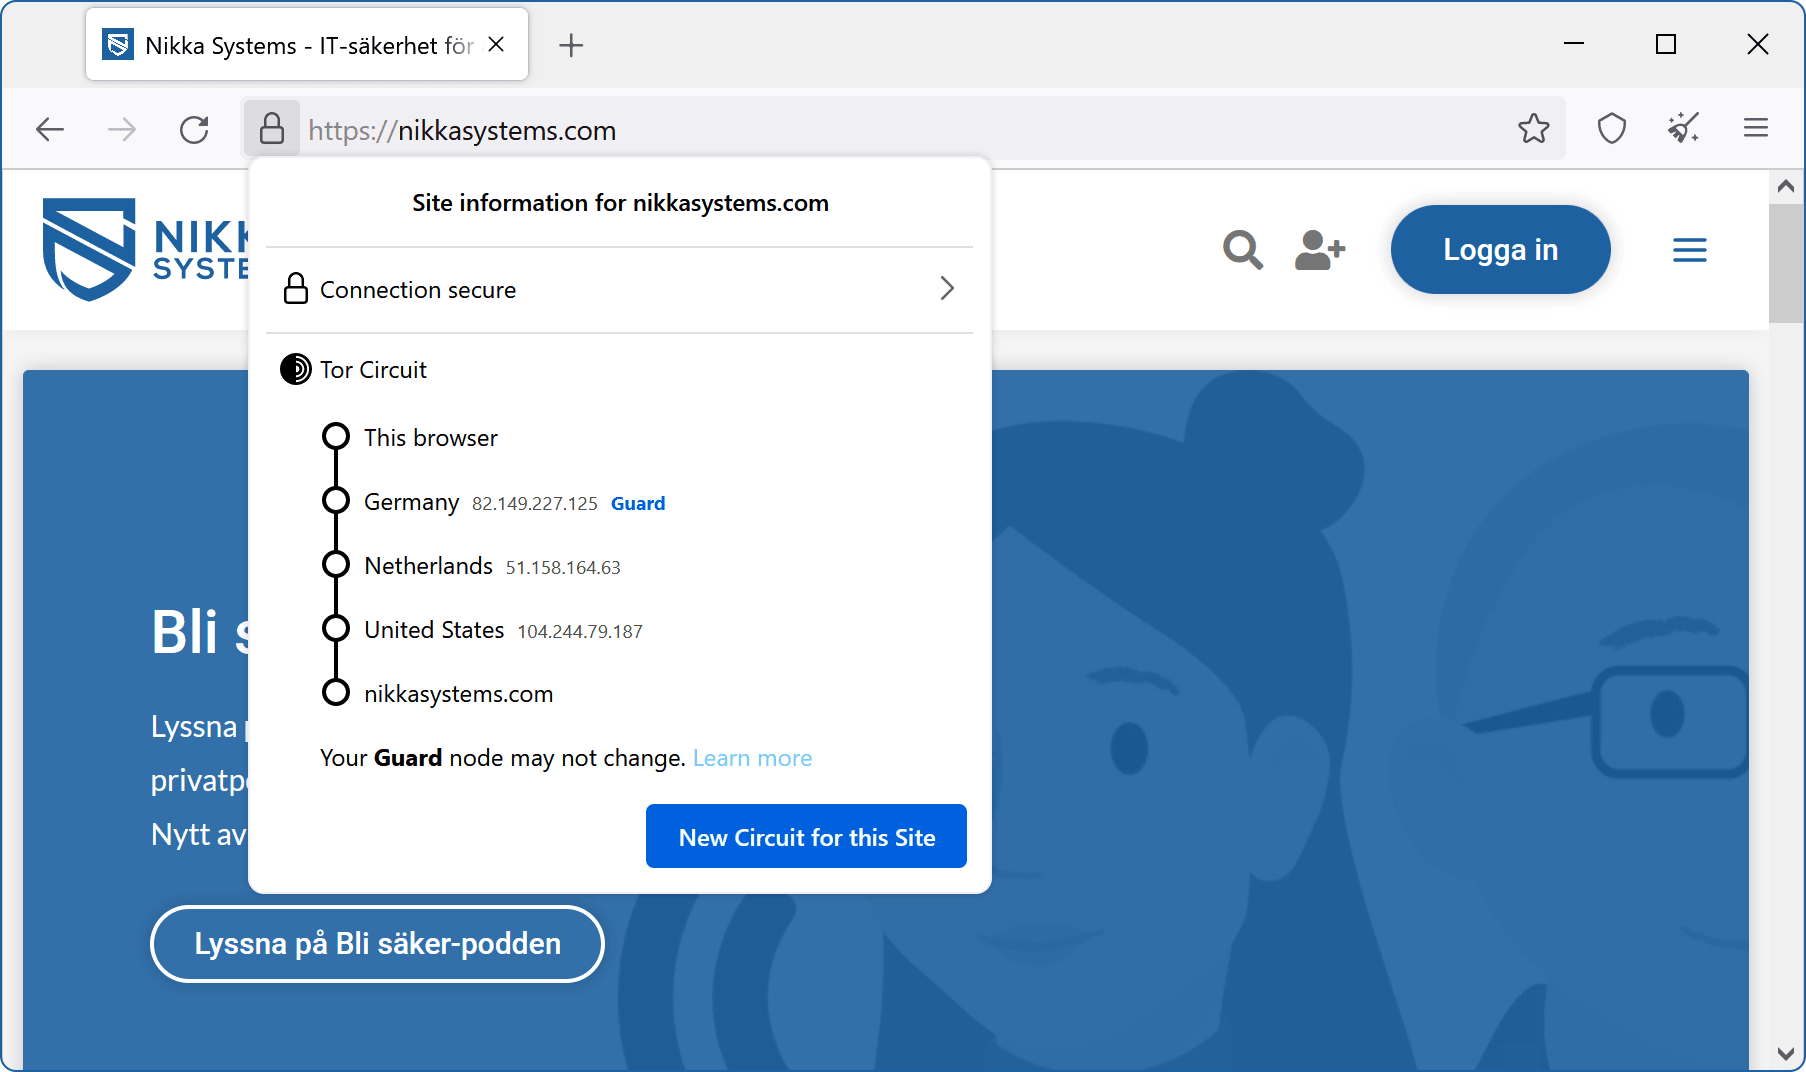This screenshot has width=1806, height=1072.
Task: Click the forward navigation arrow
Action: 122,129
